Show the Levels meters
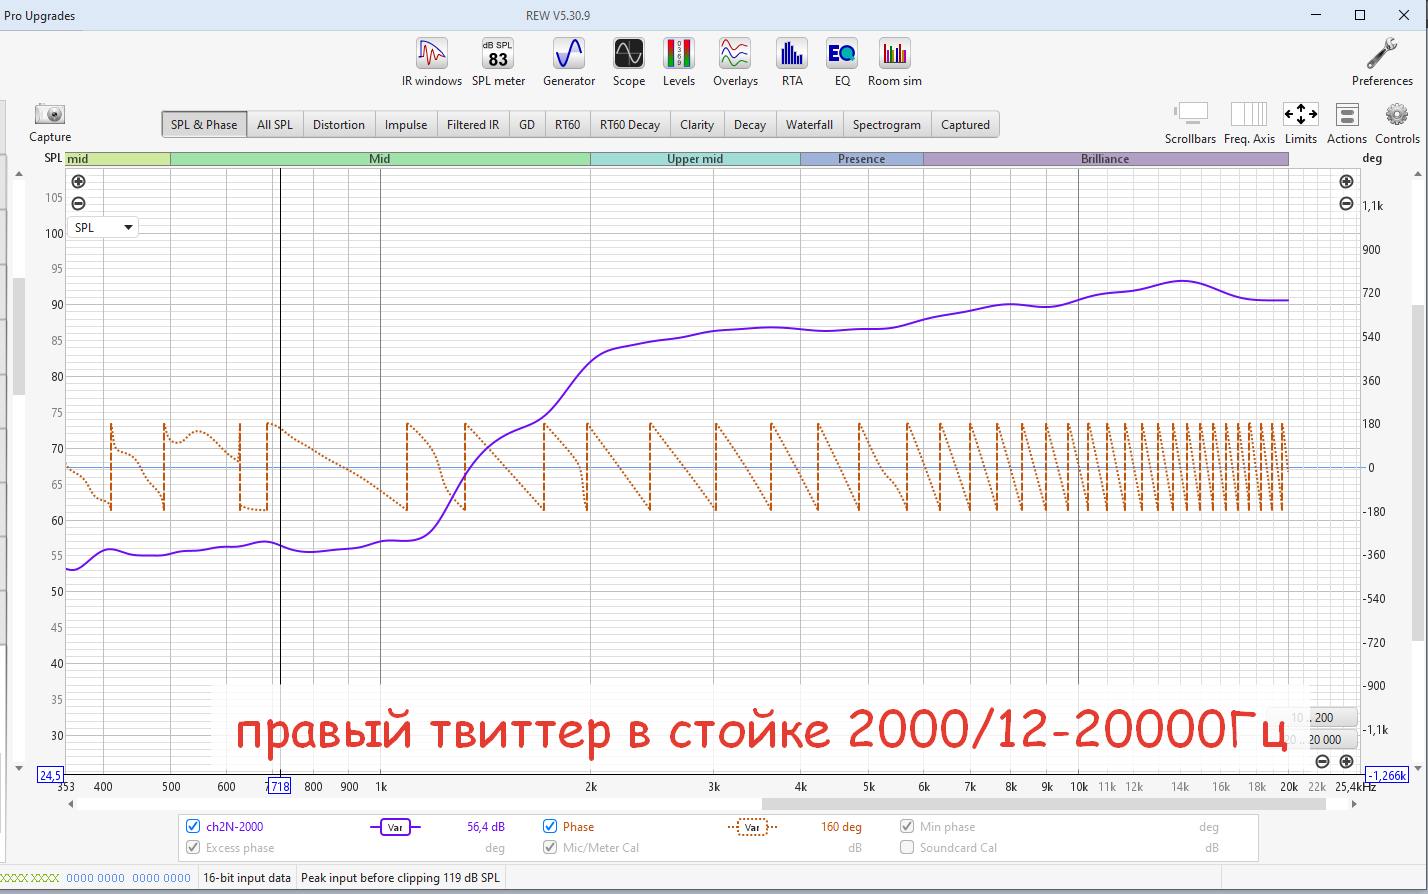Viewport: 1428px width, 894px height. click(679, 62)
